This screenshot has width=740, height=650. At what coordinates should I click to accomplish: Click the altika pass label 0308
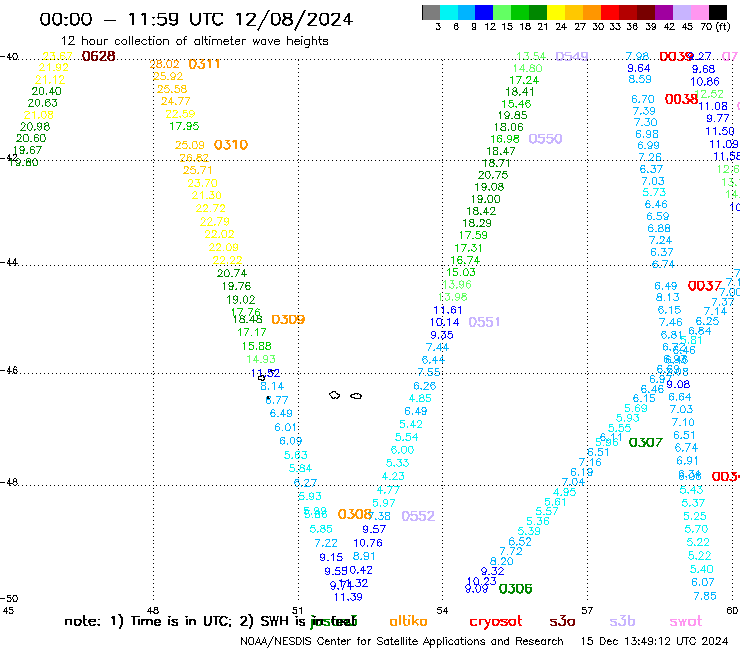click(x=354, y=514)
